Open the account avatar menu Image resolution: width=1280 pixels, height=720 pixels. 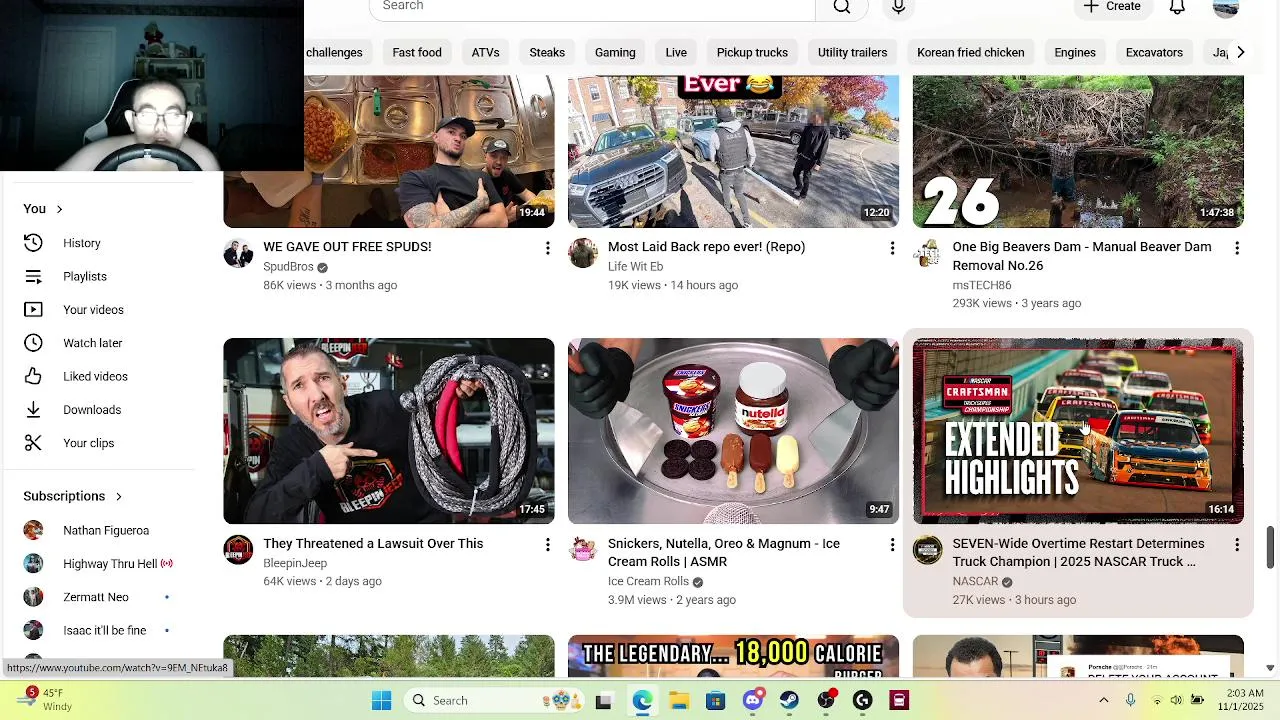tap(1226, 7)
